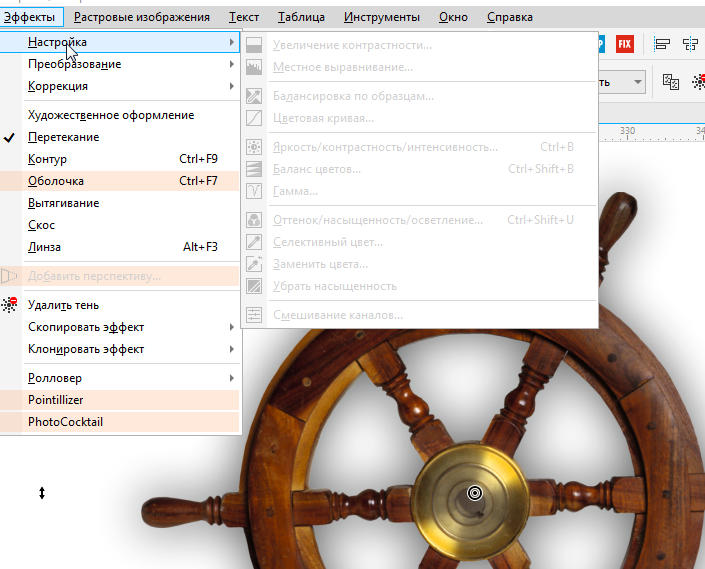The width and height of the screenshot is (705, 569).
Task: Open the Справка menu
Action: (510, 17)
